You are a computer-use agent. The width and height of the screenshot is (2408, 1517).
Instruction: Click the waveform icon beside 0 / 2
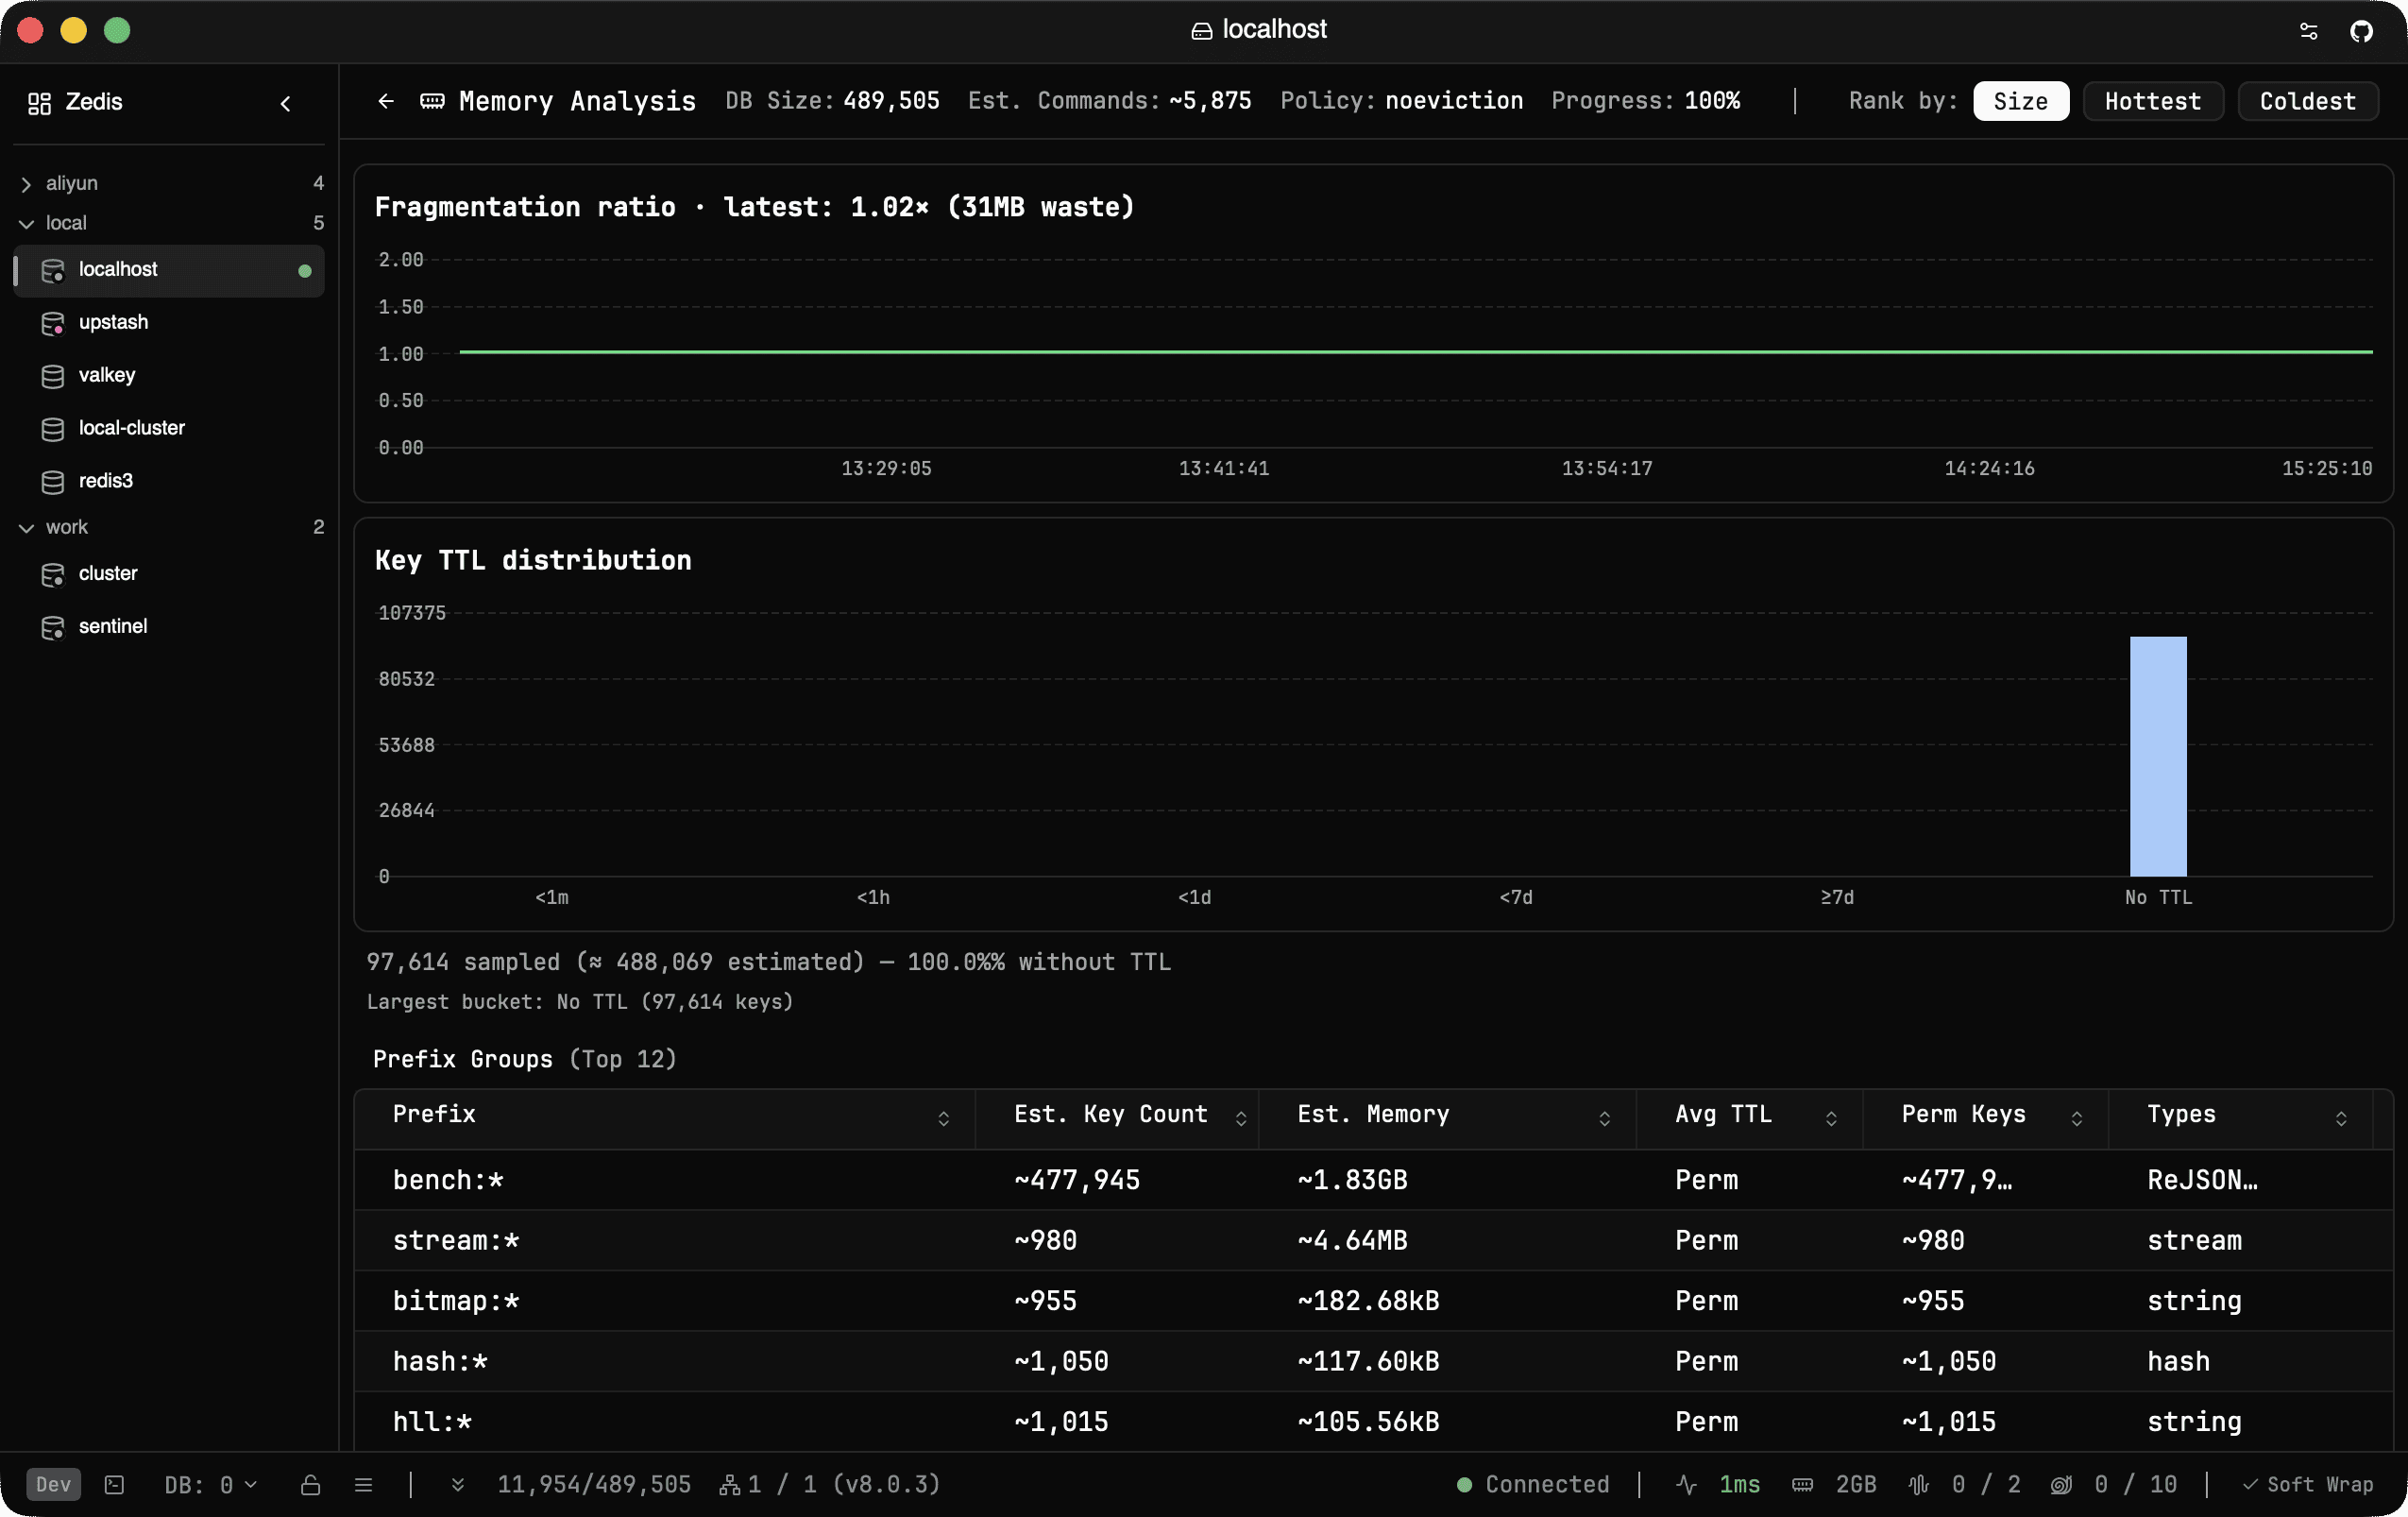(x=1919, y=1485)
